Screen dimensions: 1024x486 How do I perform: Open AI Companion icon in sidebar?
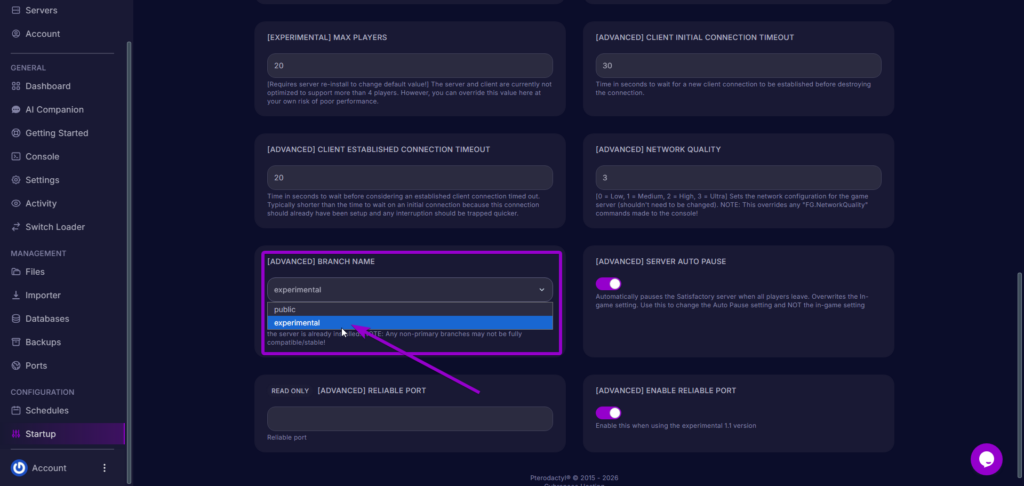pyautogui.click(x=16, y=110)
